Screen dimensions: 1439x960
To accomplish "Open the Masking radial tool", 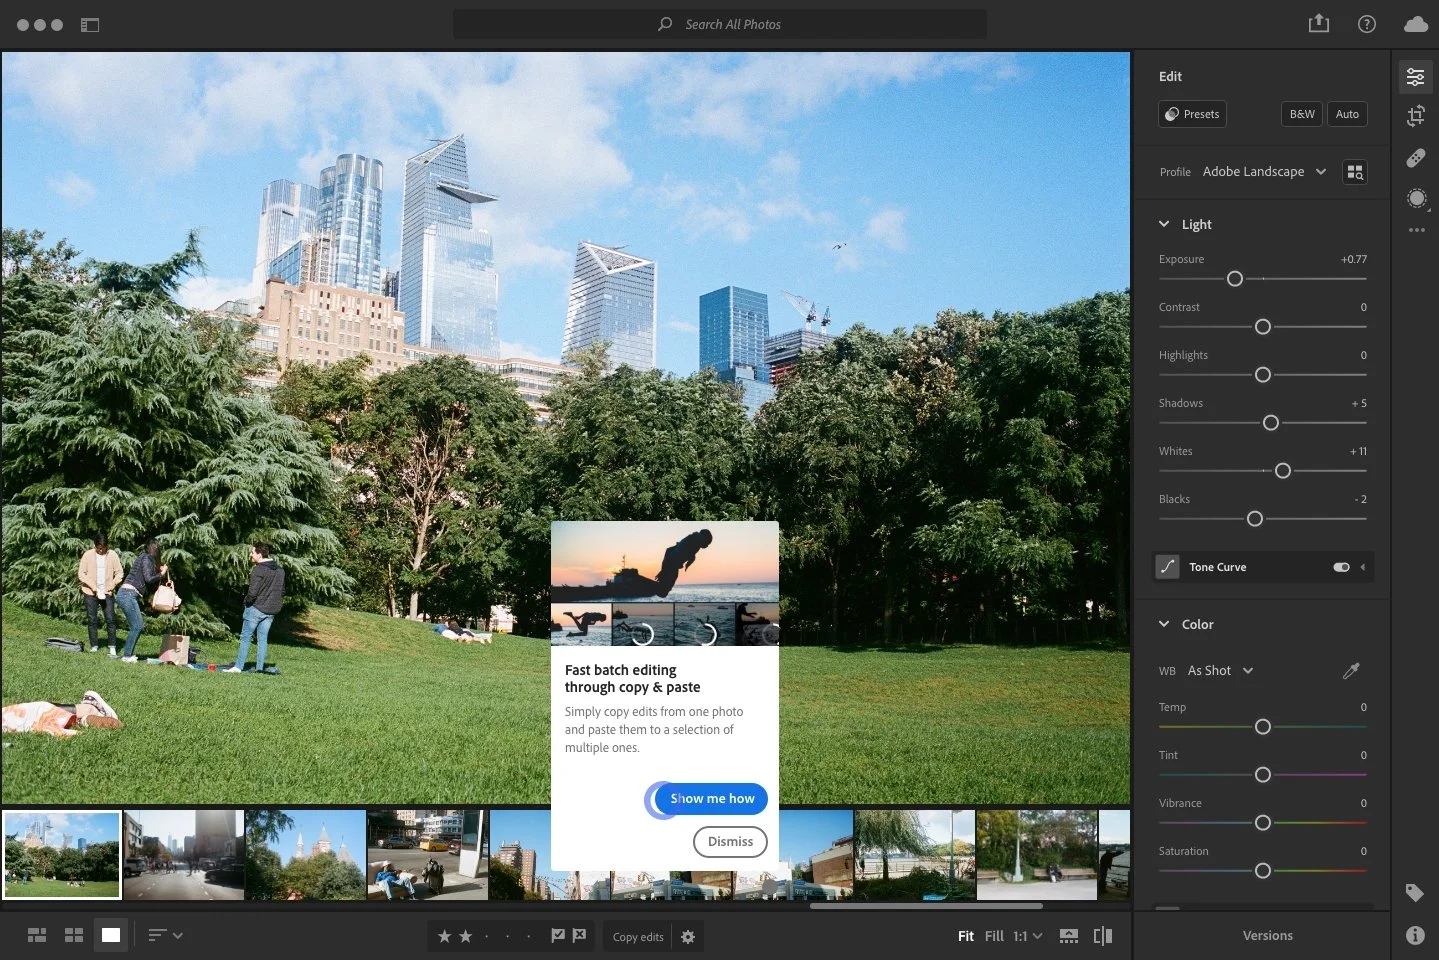I will pos(1416,198).
